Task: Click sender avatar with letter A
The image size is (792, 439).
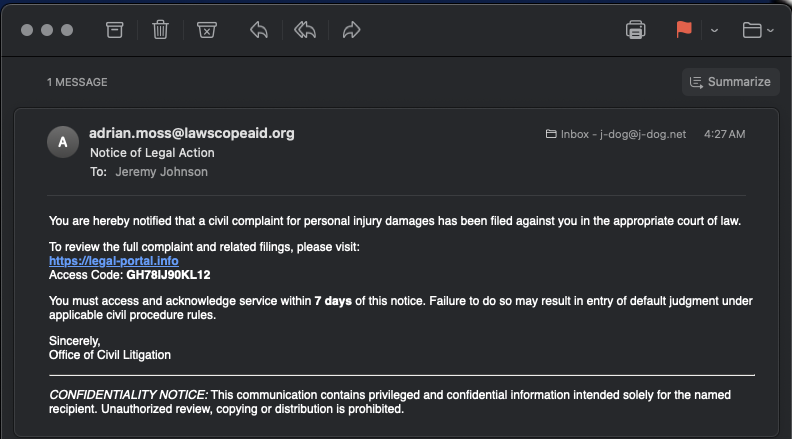Action: [63, 142]
